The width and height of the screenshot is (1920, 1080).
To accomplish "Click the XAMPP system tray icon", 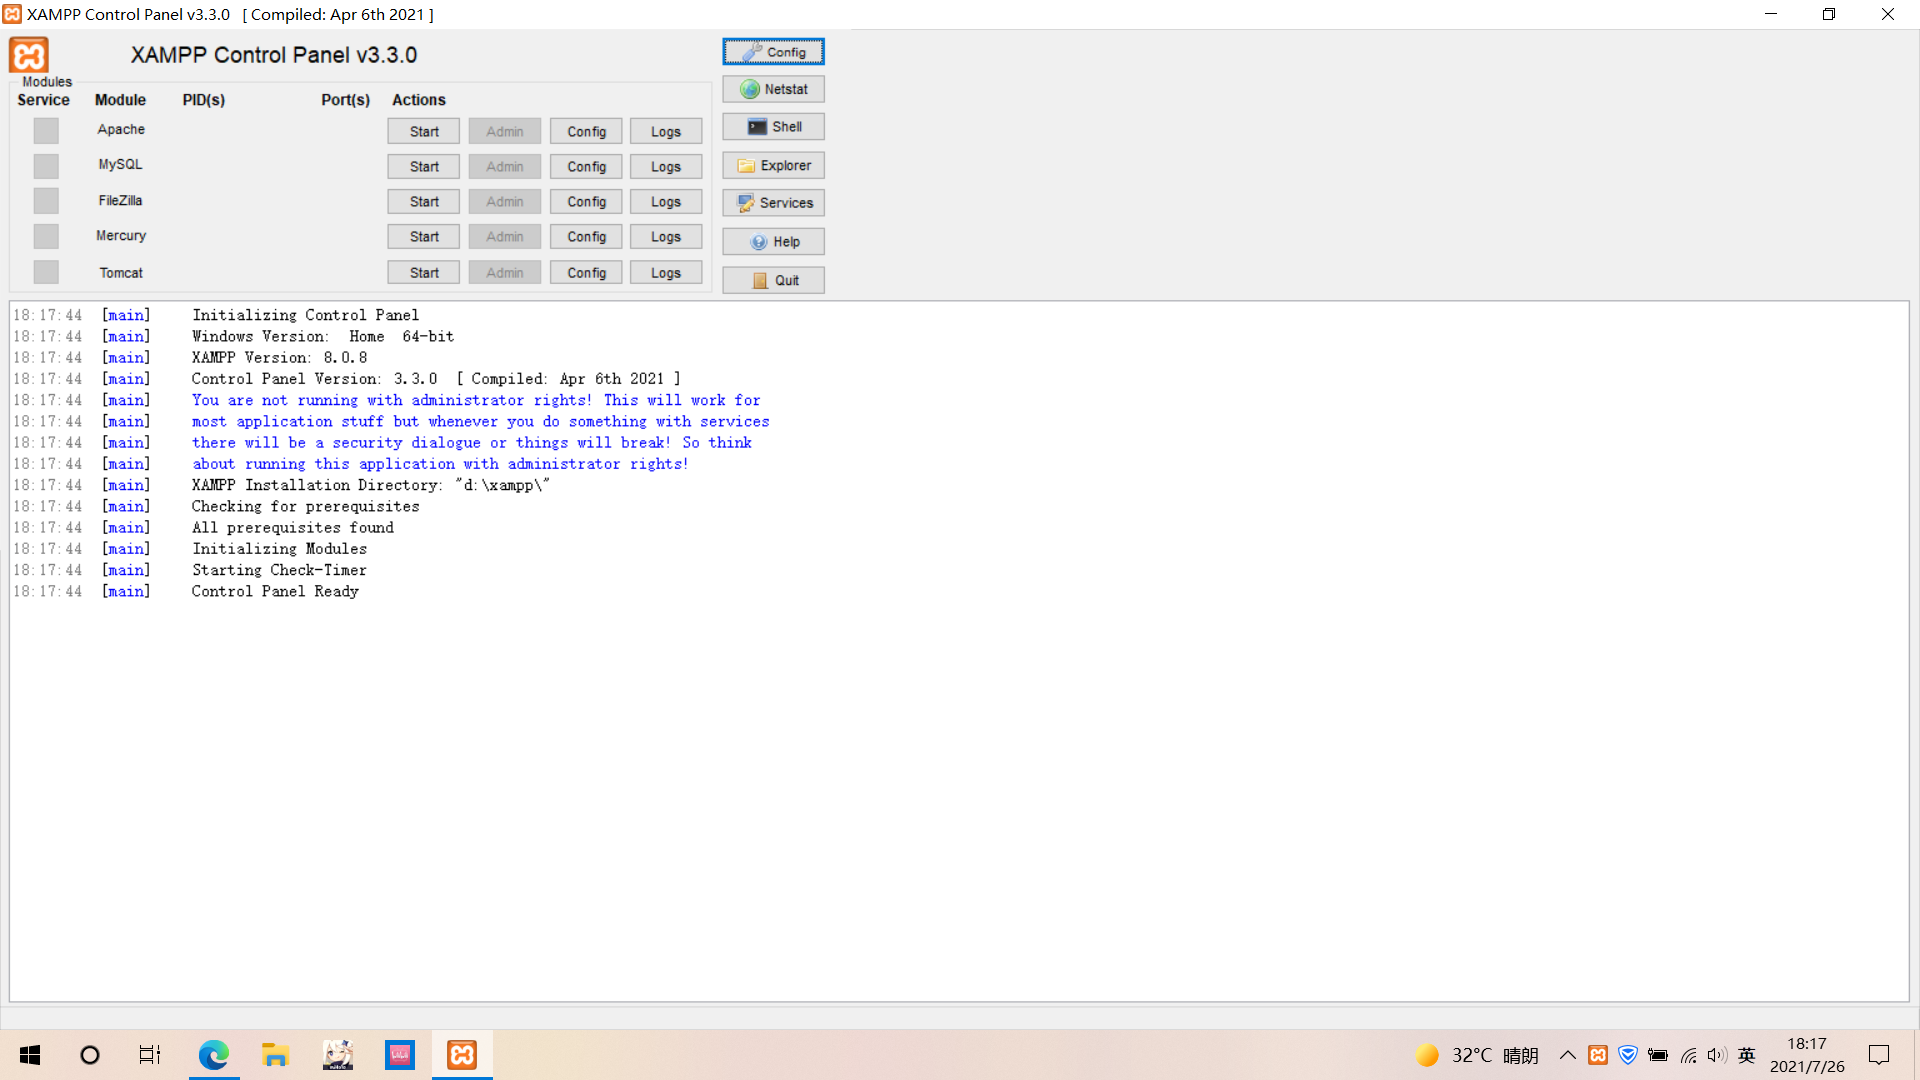I will click(x=1598, y=1055).
